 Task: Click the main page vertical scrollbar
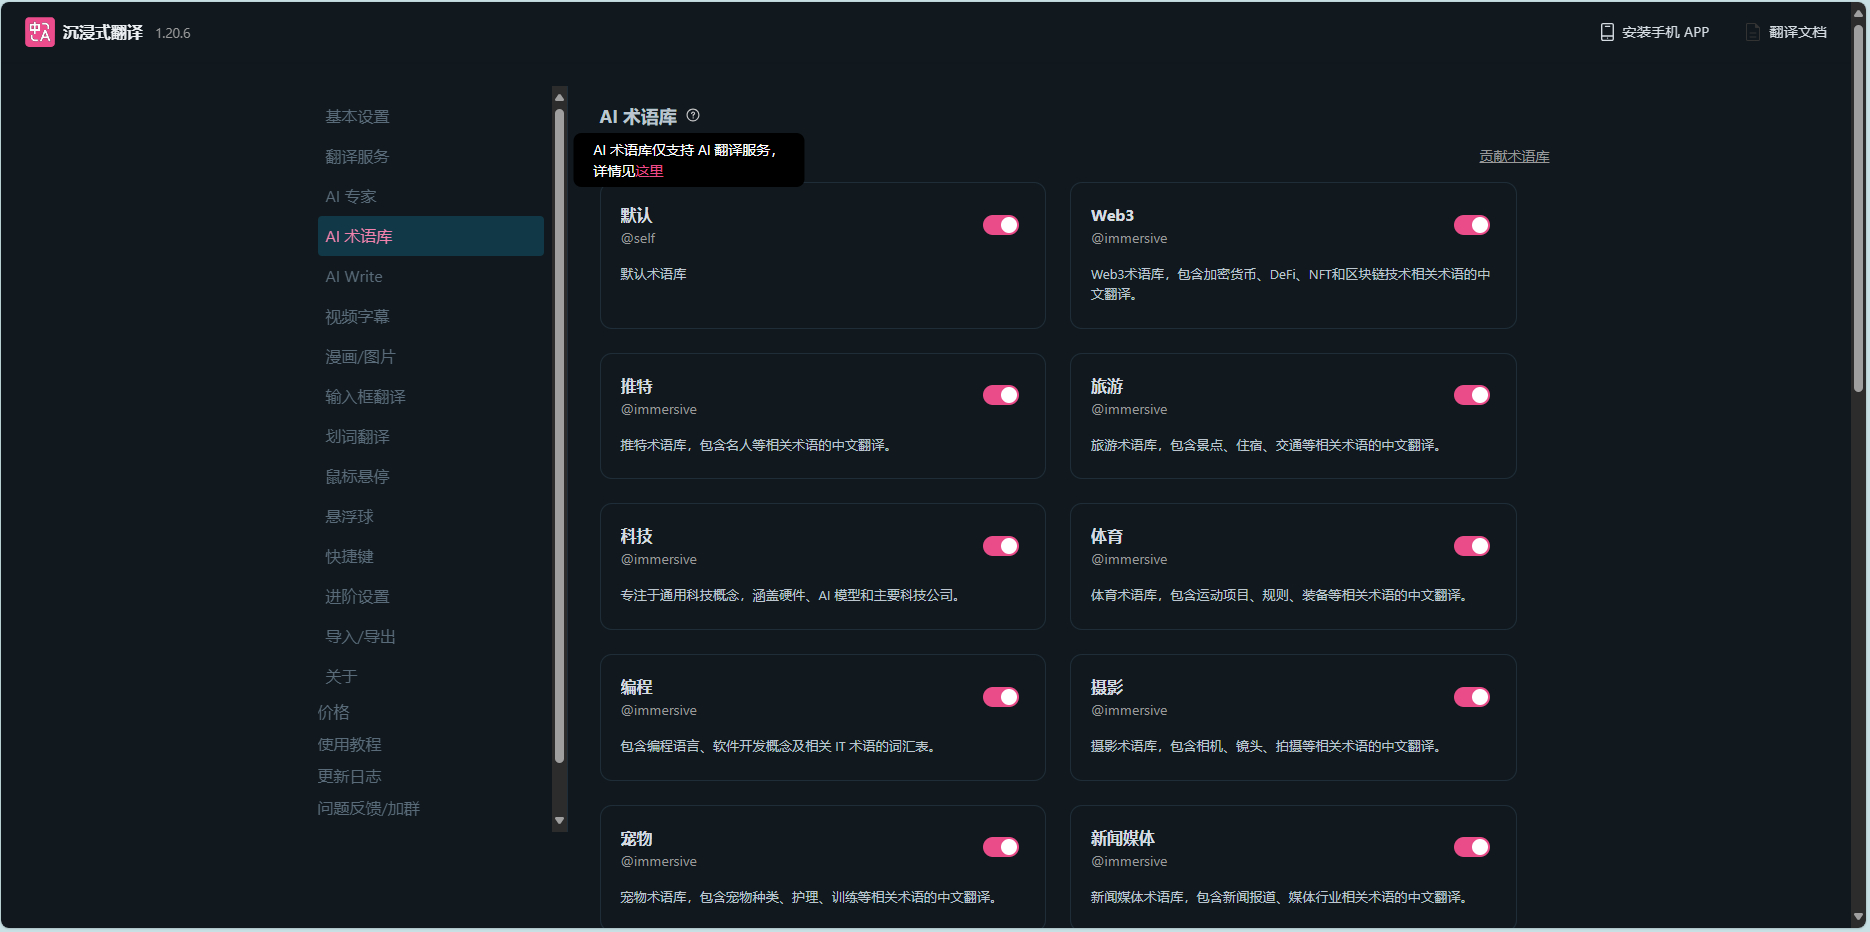[x=1858, y=210]
